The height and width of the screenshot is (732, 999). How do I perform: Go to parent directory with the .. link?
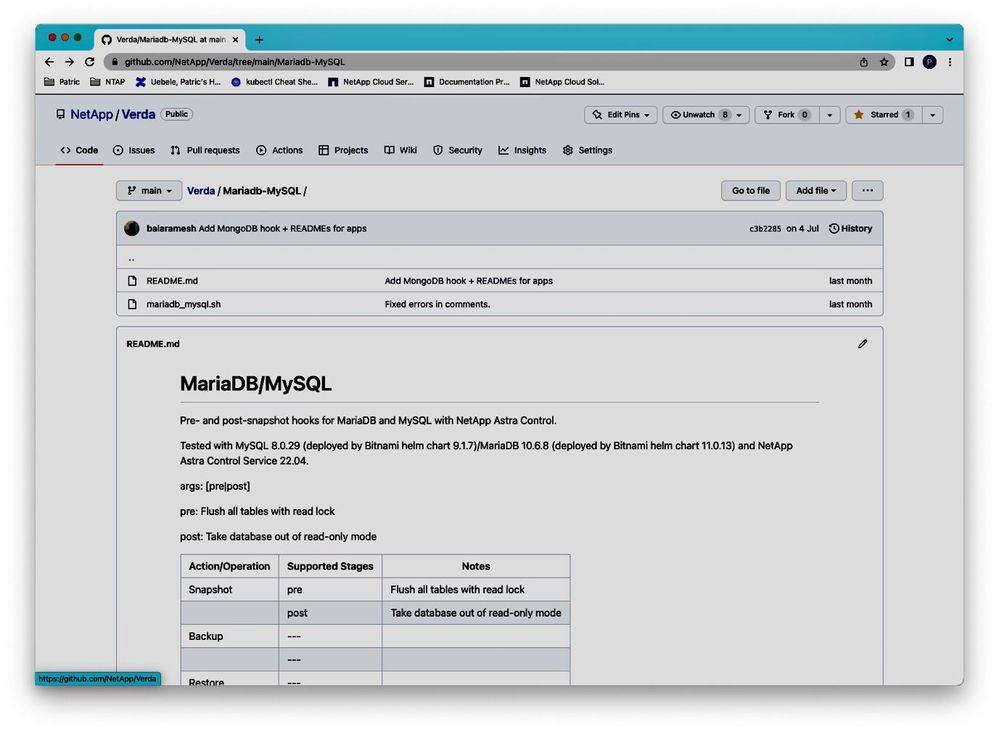coord(131,258)
